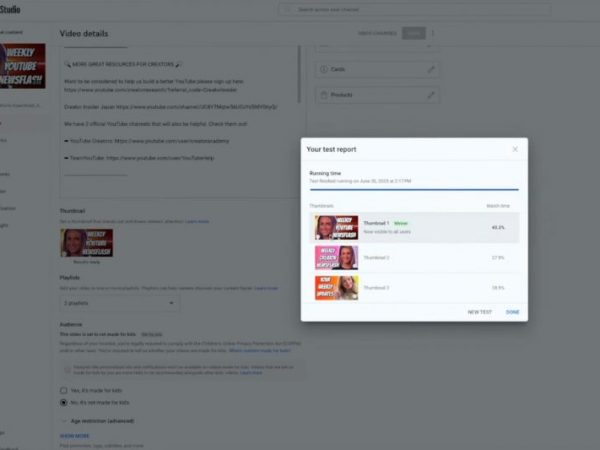Open the Cards row
The image size is (600, 450).
(x=377, y=69)
